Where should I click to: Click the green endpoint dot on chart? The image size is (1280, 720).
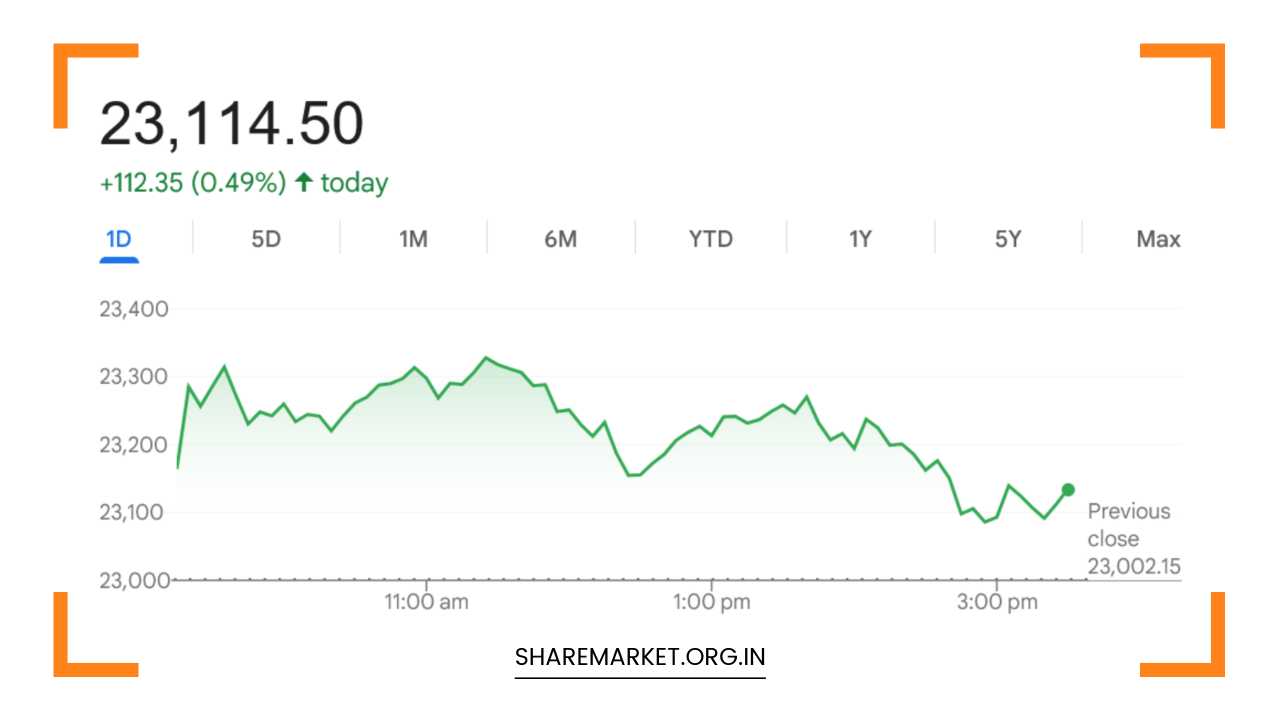pos(1066,489)
